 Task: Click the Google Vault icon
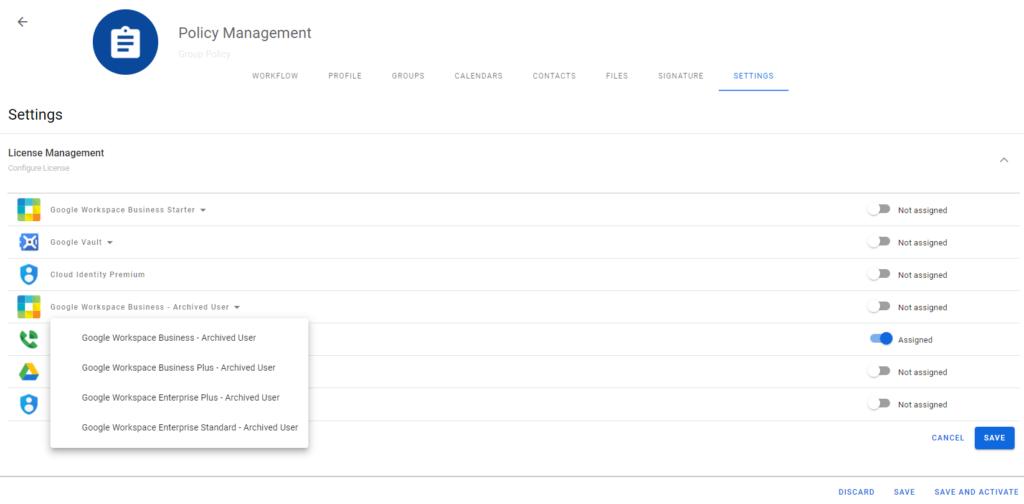[29, 242]
